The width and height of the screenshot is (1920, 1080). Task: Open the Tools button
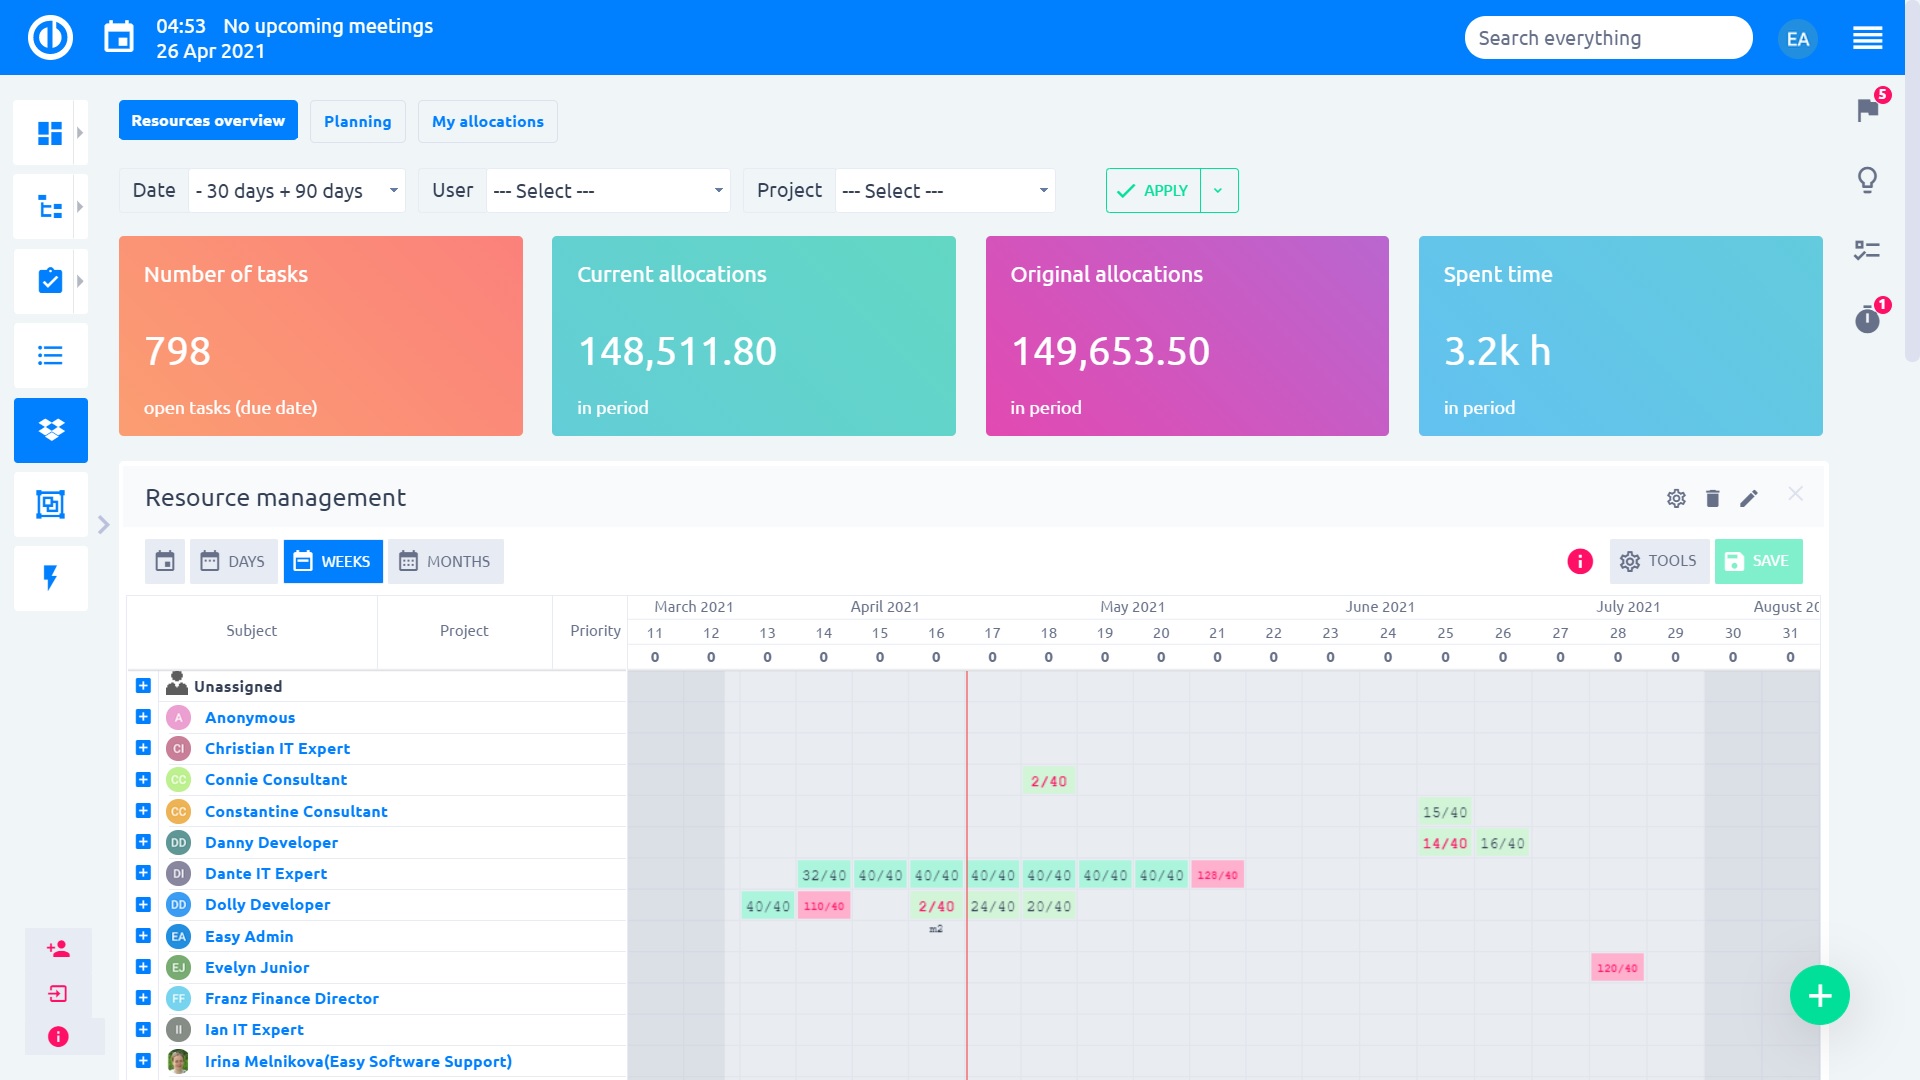pos(1659,562)
